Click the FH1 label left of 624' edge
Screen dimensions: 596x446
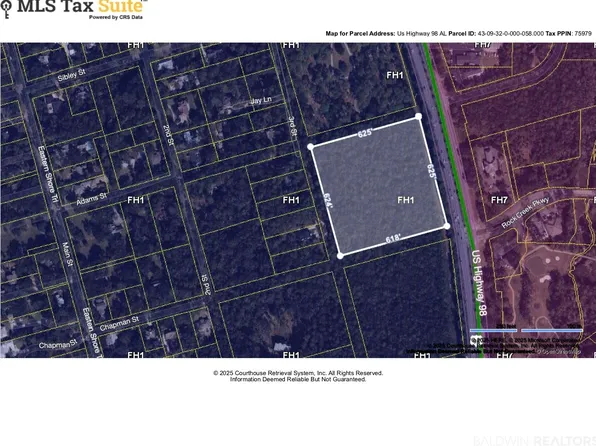click(x=291, y=200)
